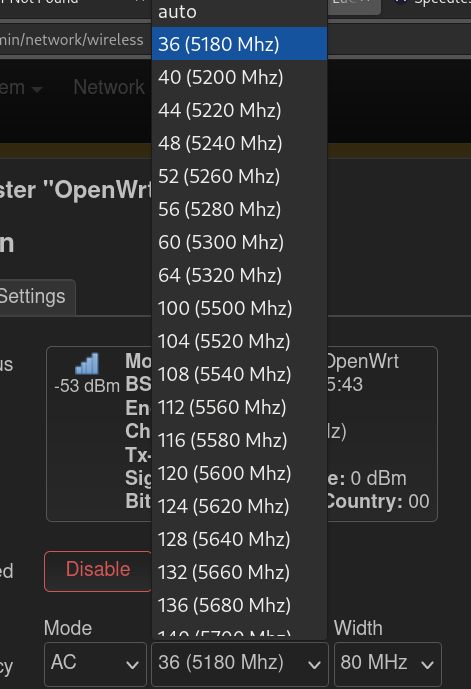Choose channel 64 (5320 Mhz)
The width and height of the screenshot is (471, 689).
coord(239,275)
